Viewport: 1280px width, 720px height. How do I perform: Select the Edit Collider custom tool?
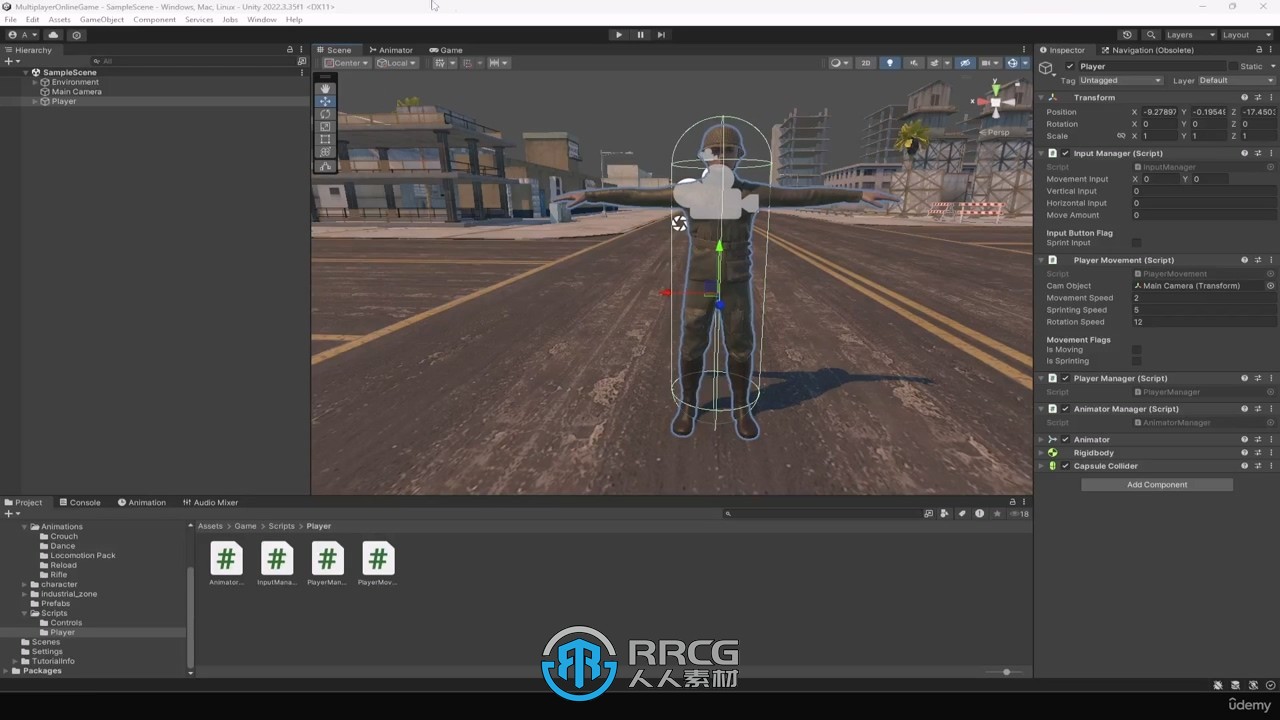325,167
